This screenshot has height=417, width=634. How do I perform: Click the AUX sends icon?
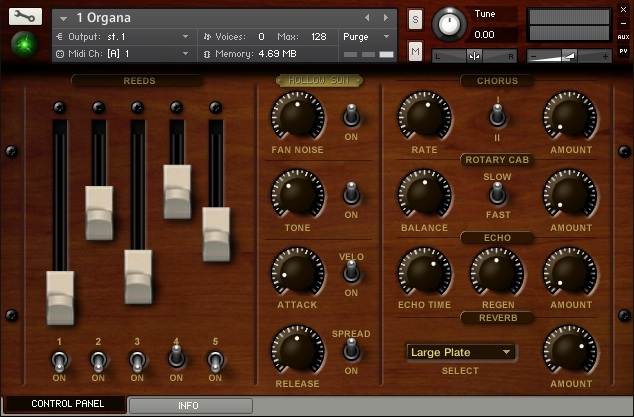pyautogui.click(x=623, y=37)
